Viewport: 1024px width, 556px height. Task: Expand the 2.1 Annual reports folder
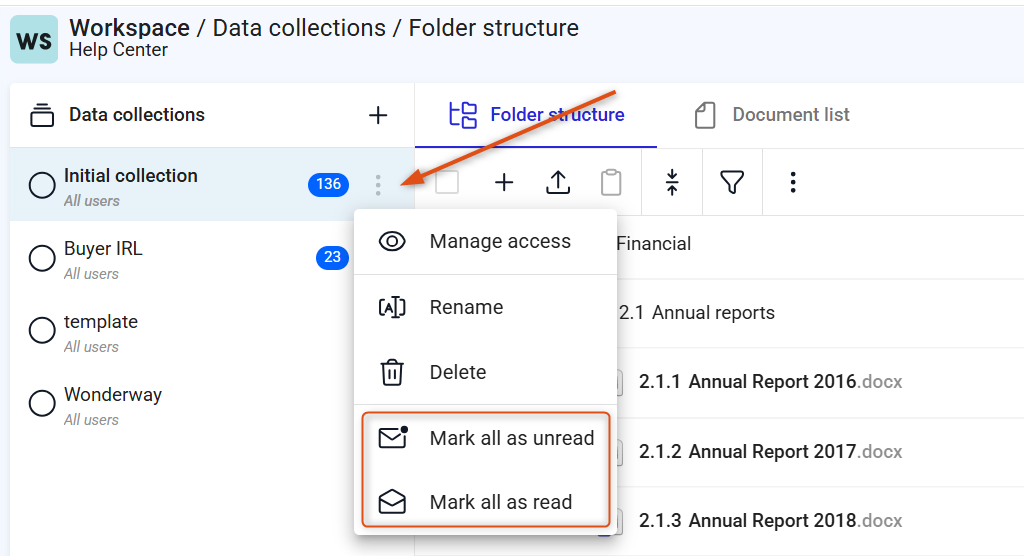[x=696, y=313]
